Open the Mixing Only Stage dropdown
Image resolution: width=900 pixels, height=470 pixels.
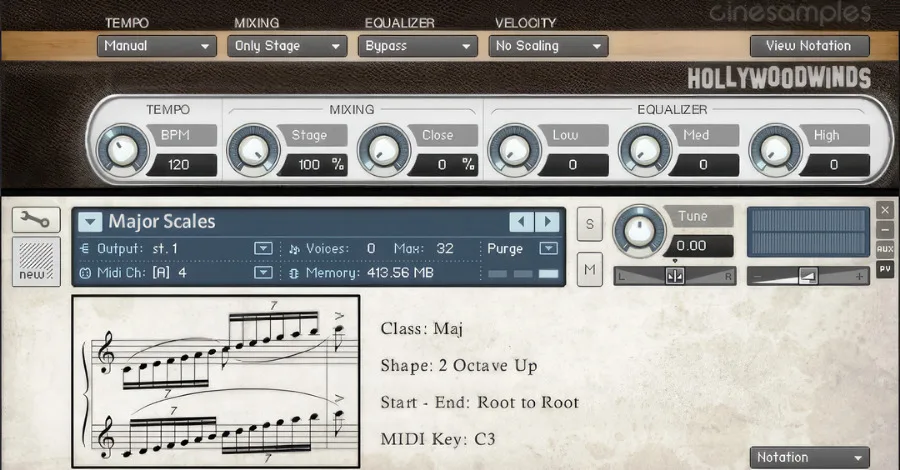[x=287, y=46]
